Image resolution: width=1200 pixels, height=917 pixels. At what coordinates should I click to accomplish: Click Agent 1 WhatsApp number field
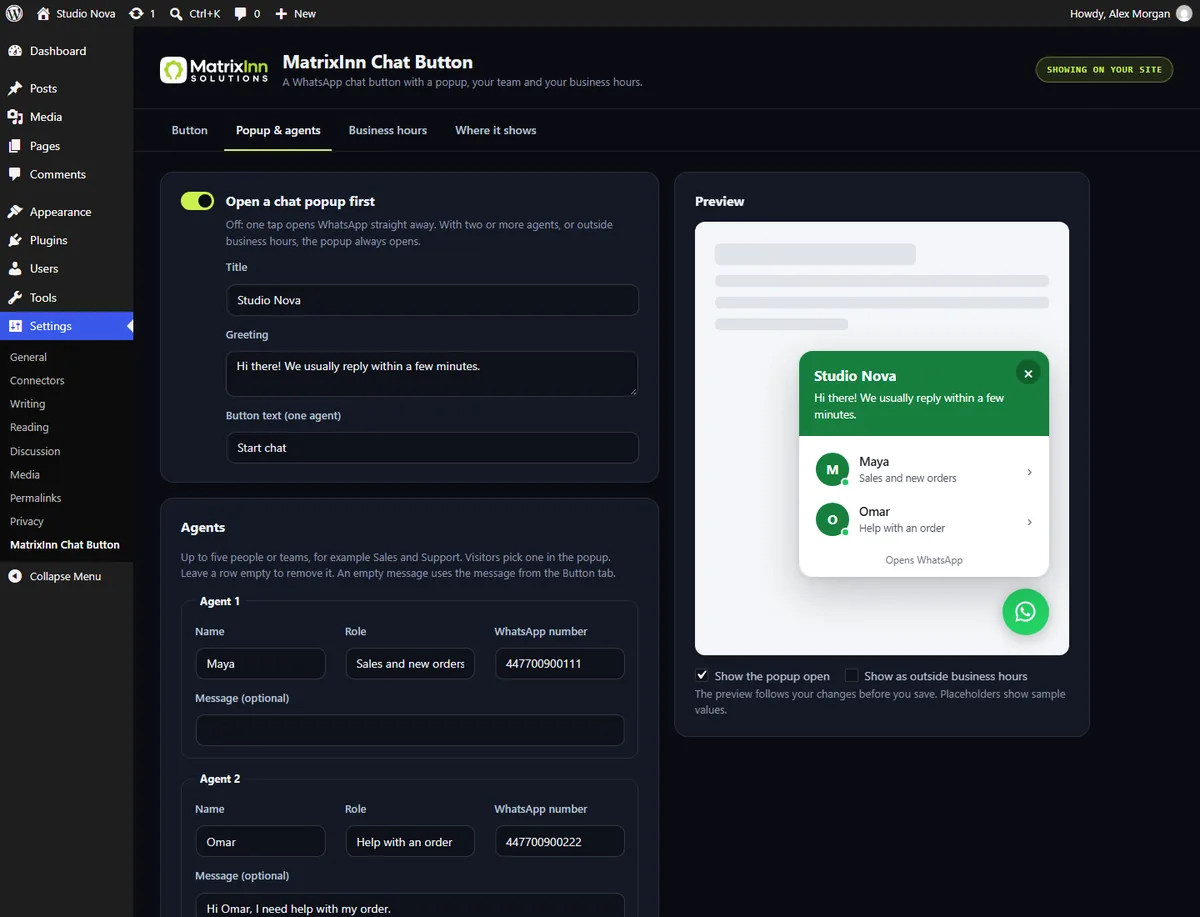point(560,664)
